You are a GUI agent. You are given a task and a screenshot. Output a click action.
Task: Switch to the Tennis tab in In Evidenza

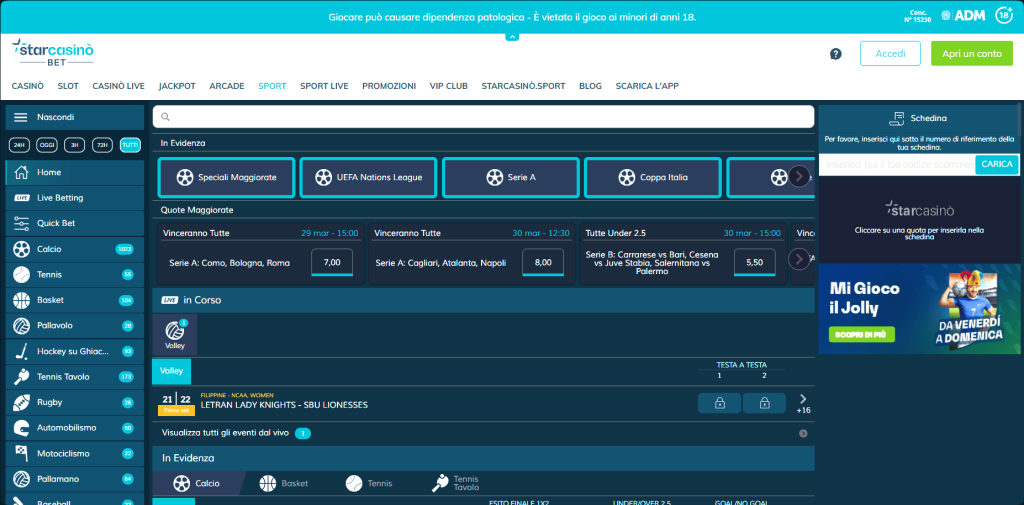pyautogui.click(x=368, y=484)
